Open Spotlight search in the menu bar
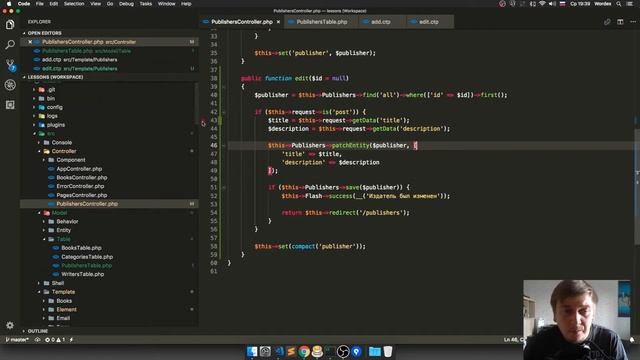This screenshot has width=640, height=360. point(619,4)
